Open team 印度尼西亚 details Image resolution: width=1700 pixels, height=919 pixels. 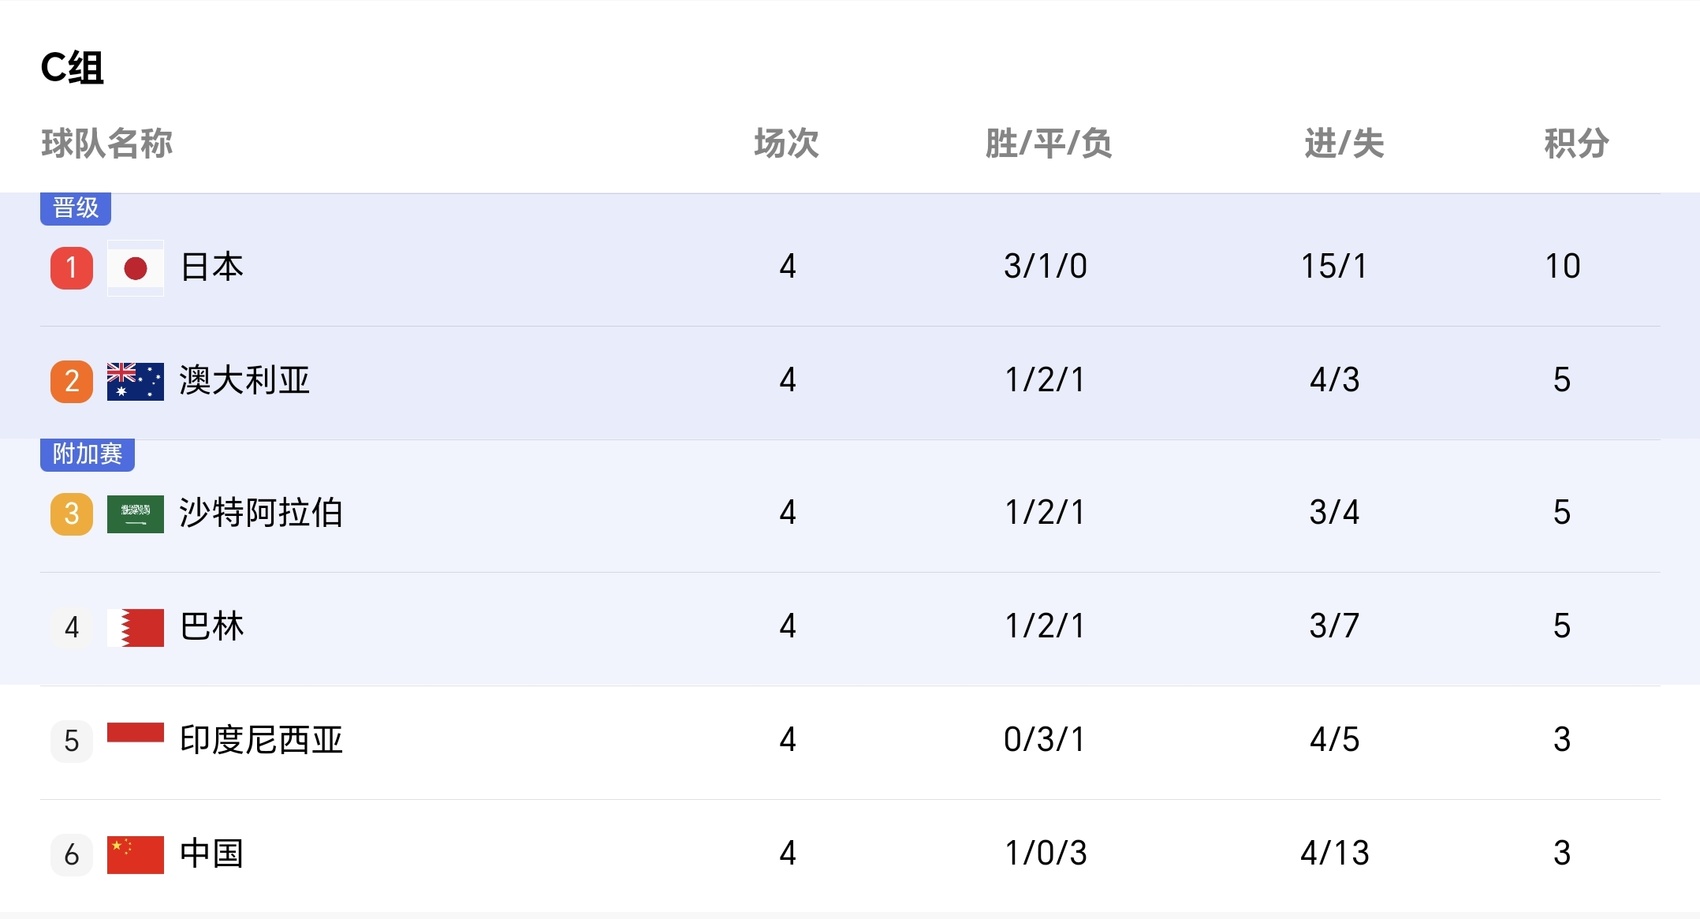(x=261, y=740)
